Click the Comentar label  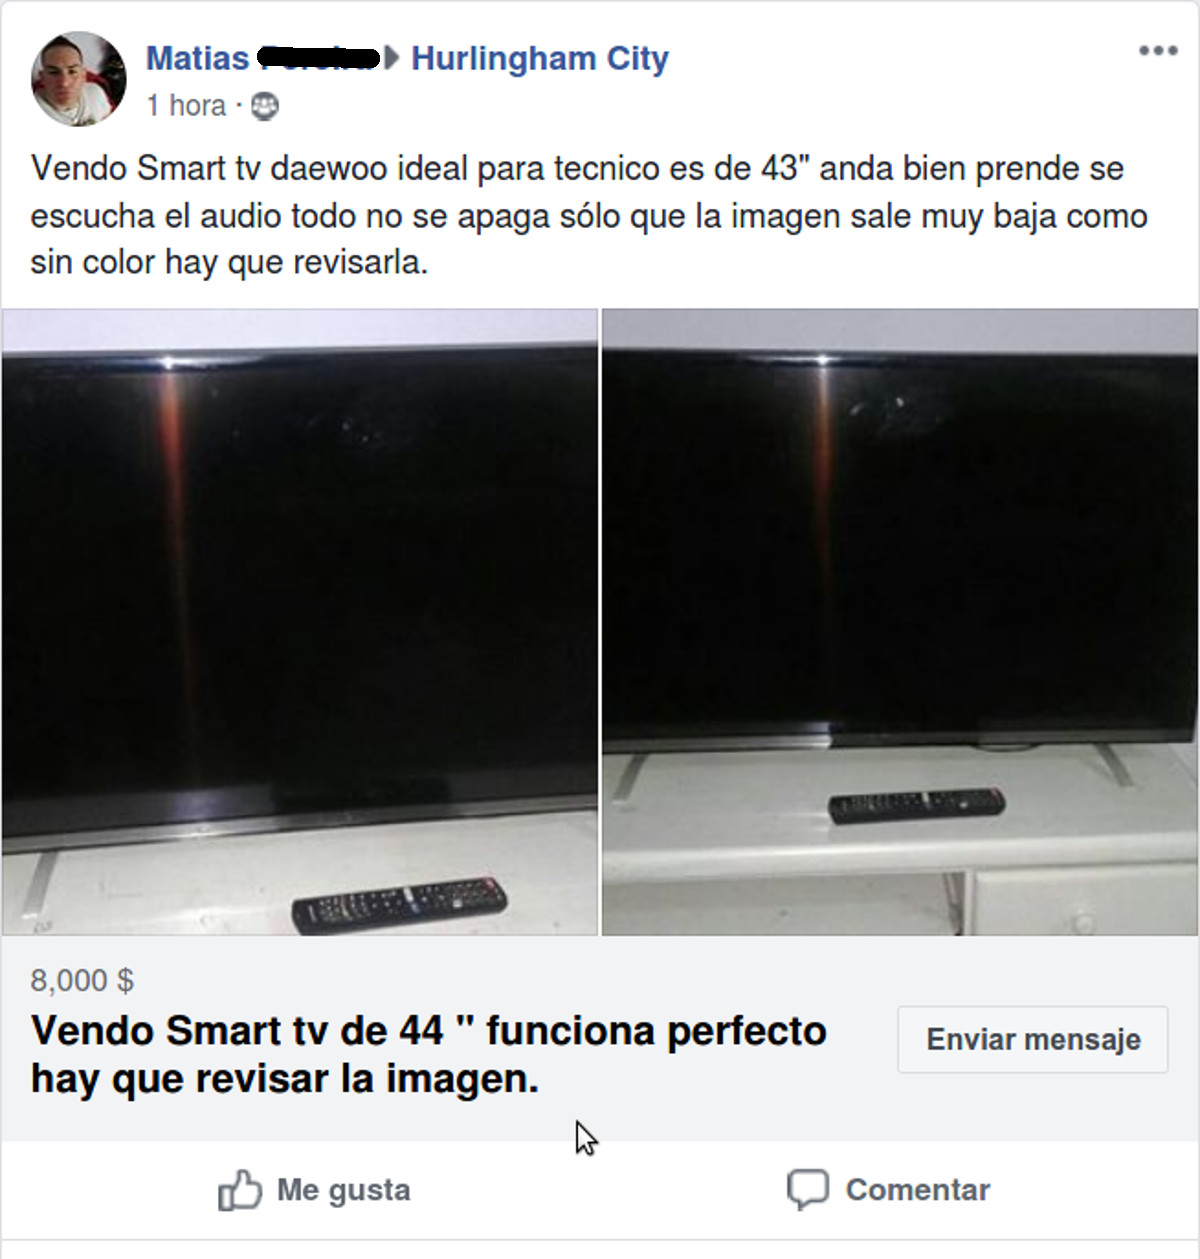pos(917,1190)
